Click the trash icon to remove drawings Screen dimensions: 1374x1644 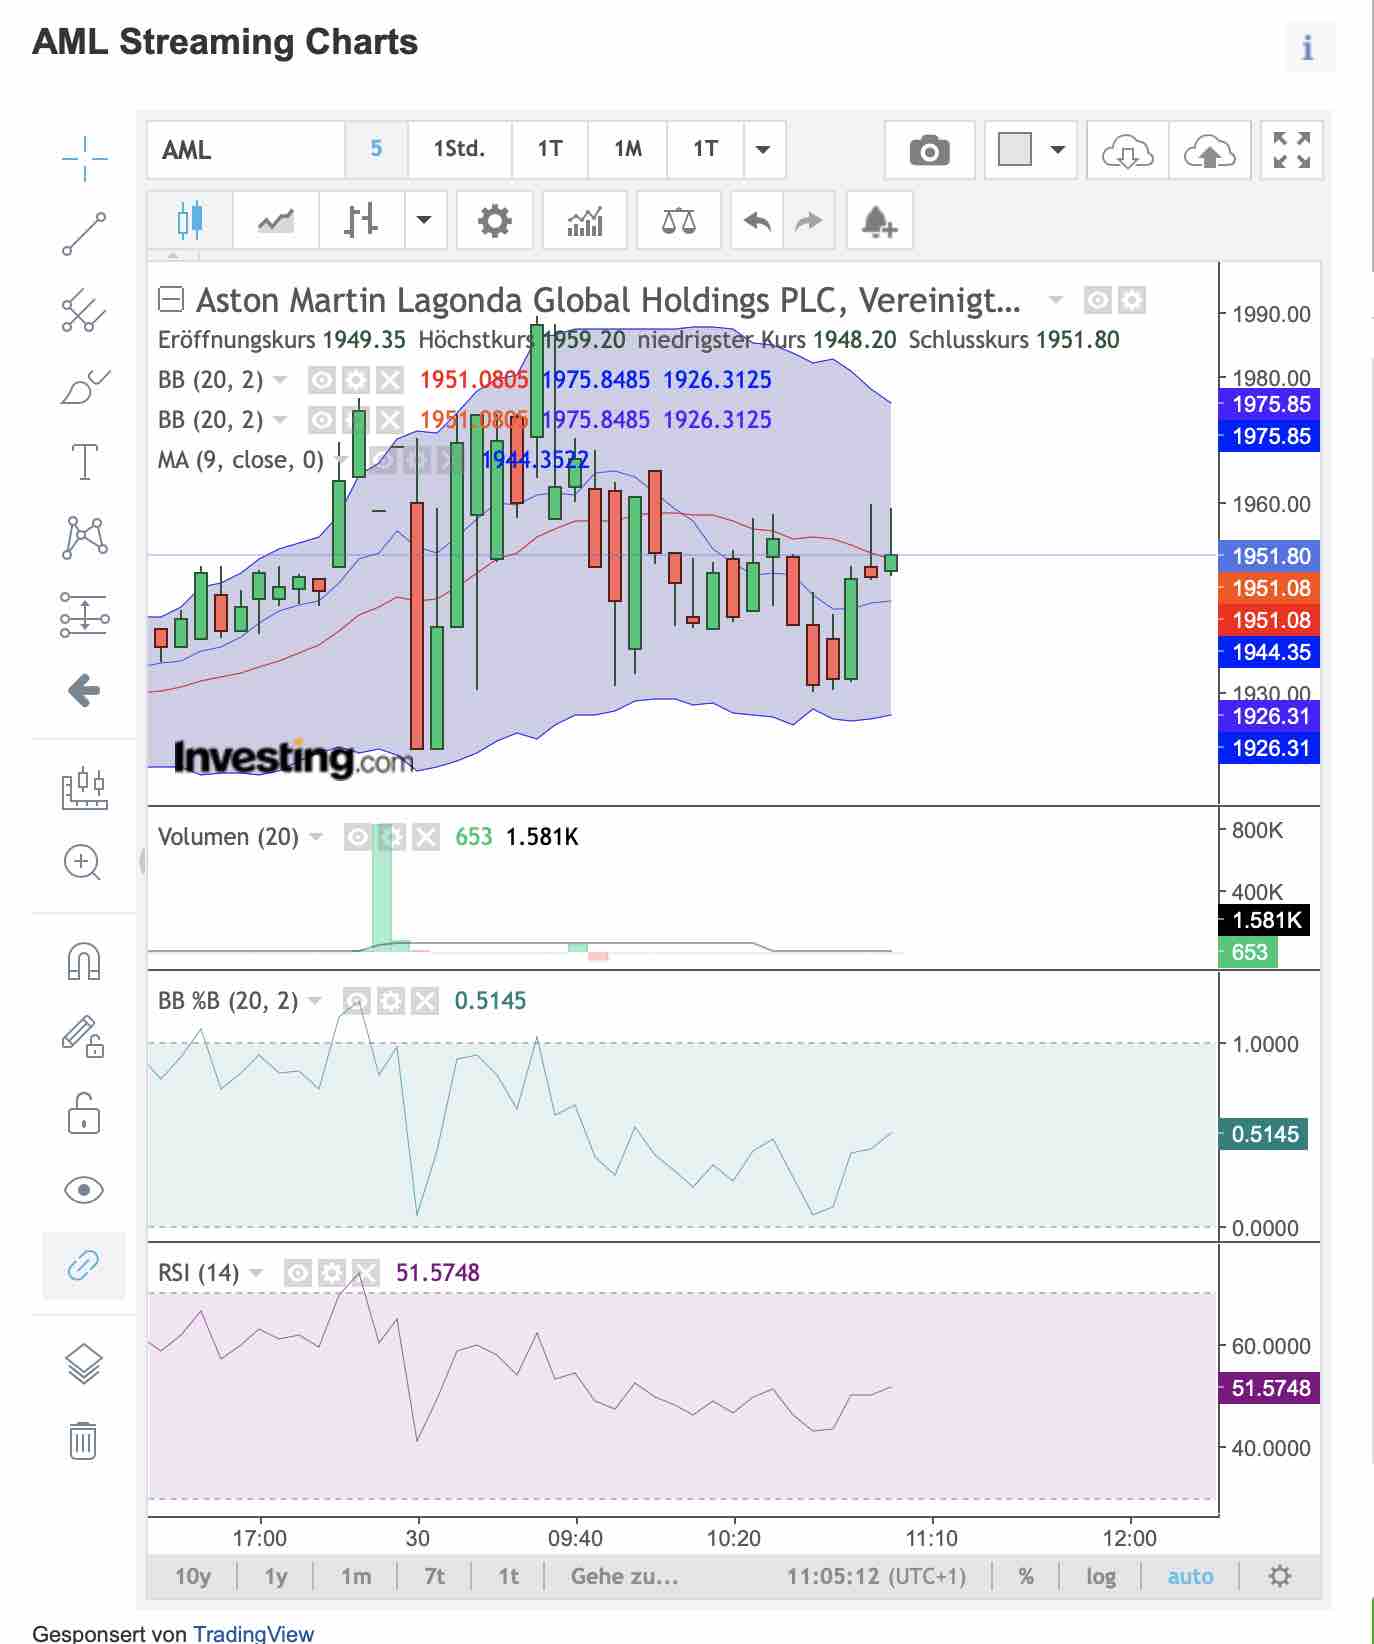pos(84,1440)
